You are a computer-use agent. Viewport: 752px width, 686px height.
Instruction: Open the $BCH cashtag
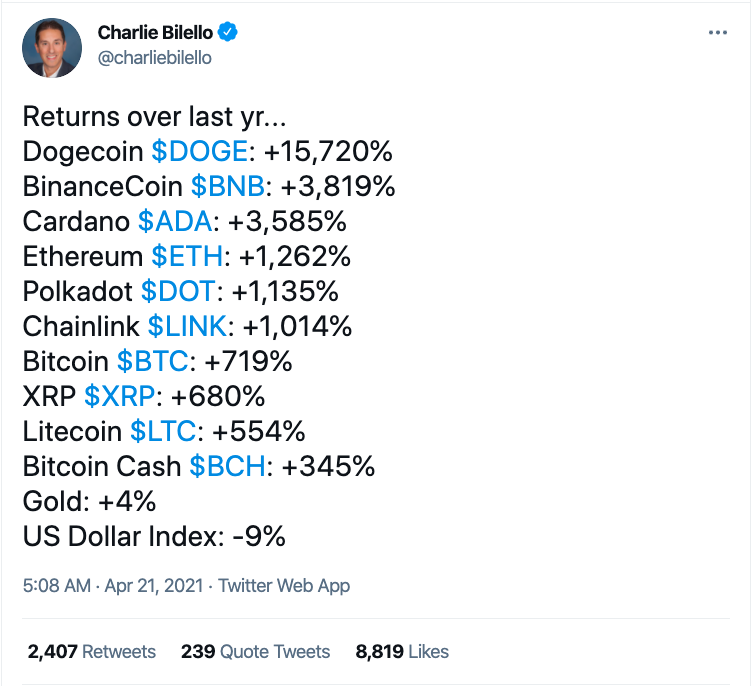coord(228,467)
